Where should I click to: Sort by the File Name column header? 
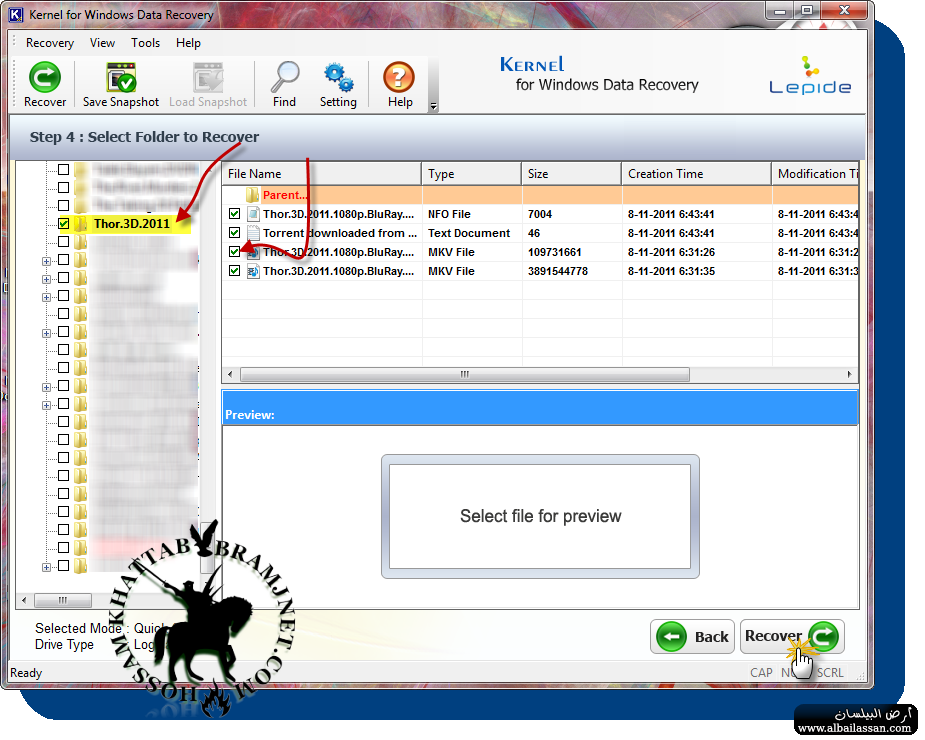tap(322, 173)
